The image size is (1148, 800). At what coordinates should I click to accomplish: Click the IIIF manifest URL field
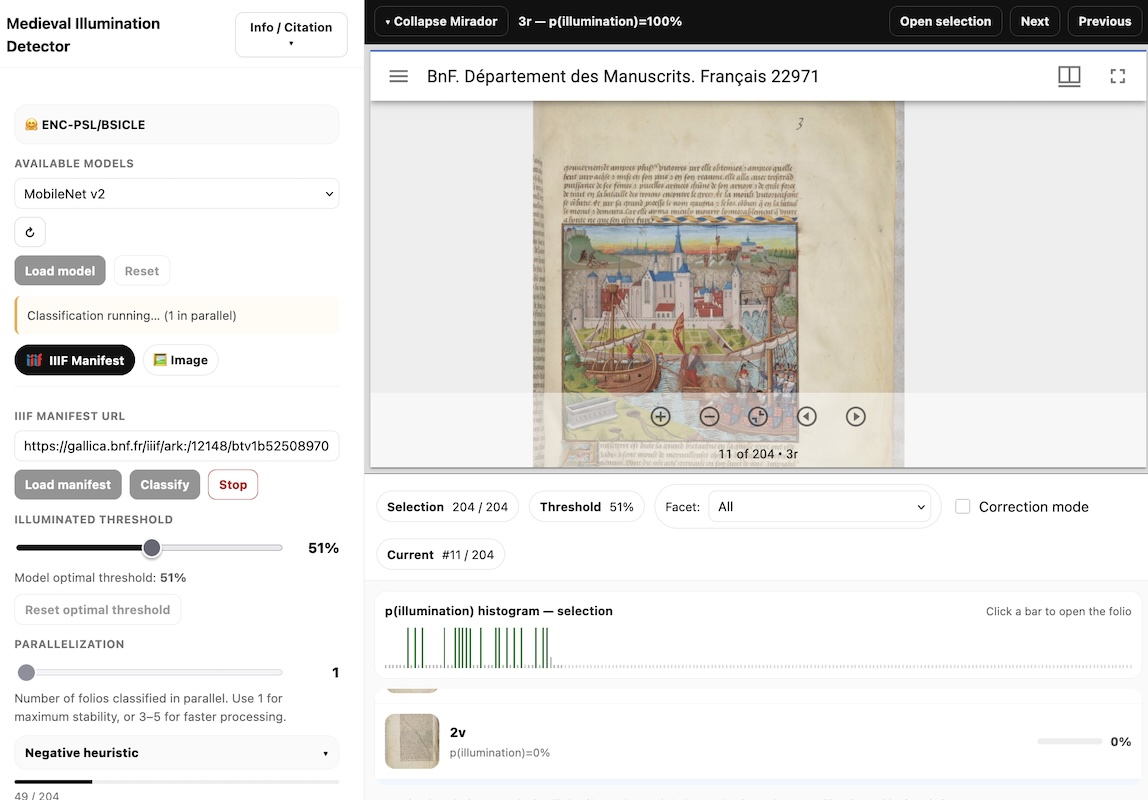176,446
